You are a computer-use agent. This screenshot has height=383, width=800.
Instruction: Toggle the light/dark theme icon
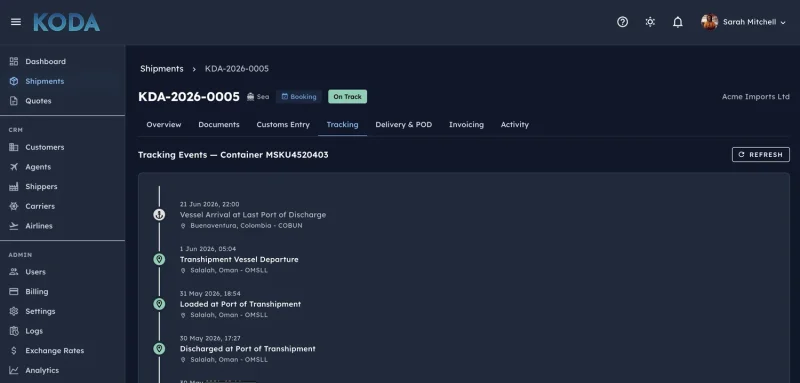point(650,22)
